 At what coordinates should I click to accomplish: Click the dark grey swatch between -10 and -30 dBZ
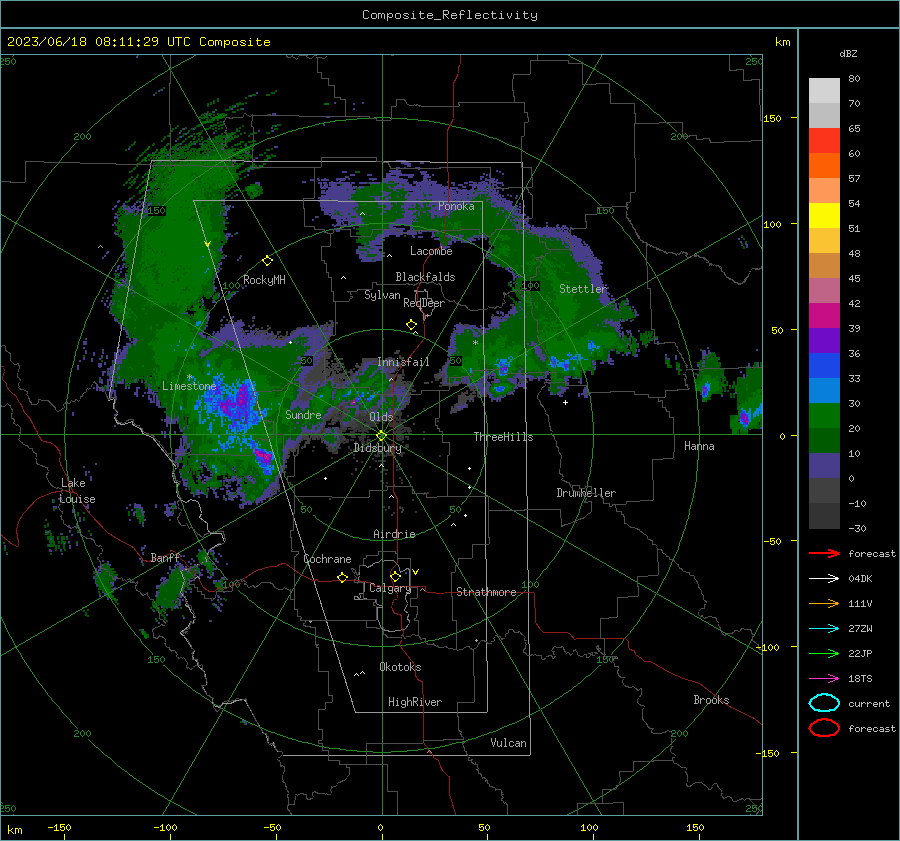[824, 516]
